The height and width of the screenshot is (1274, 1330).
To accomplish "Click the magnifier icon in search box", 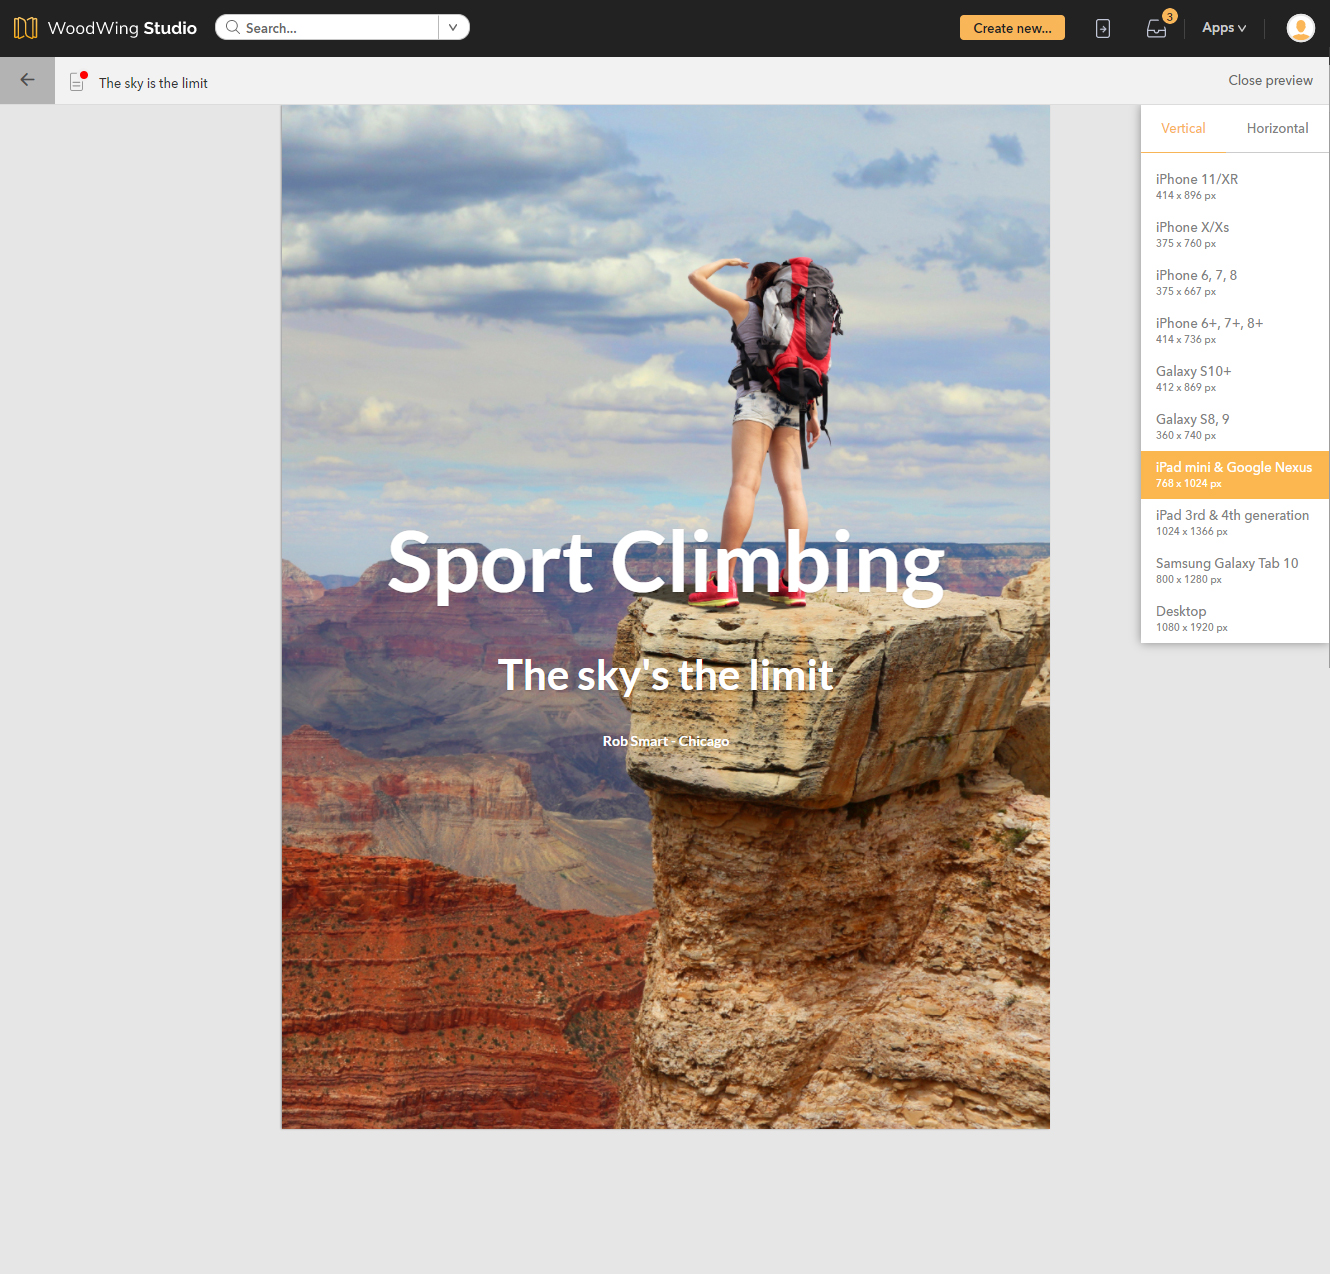I will pos(233,28).
